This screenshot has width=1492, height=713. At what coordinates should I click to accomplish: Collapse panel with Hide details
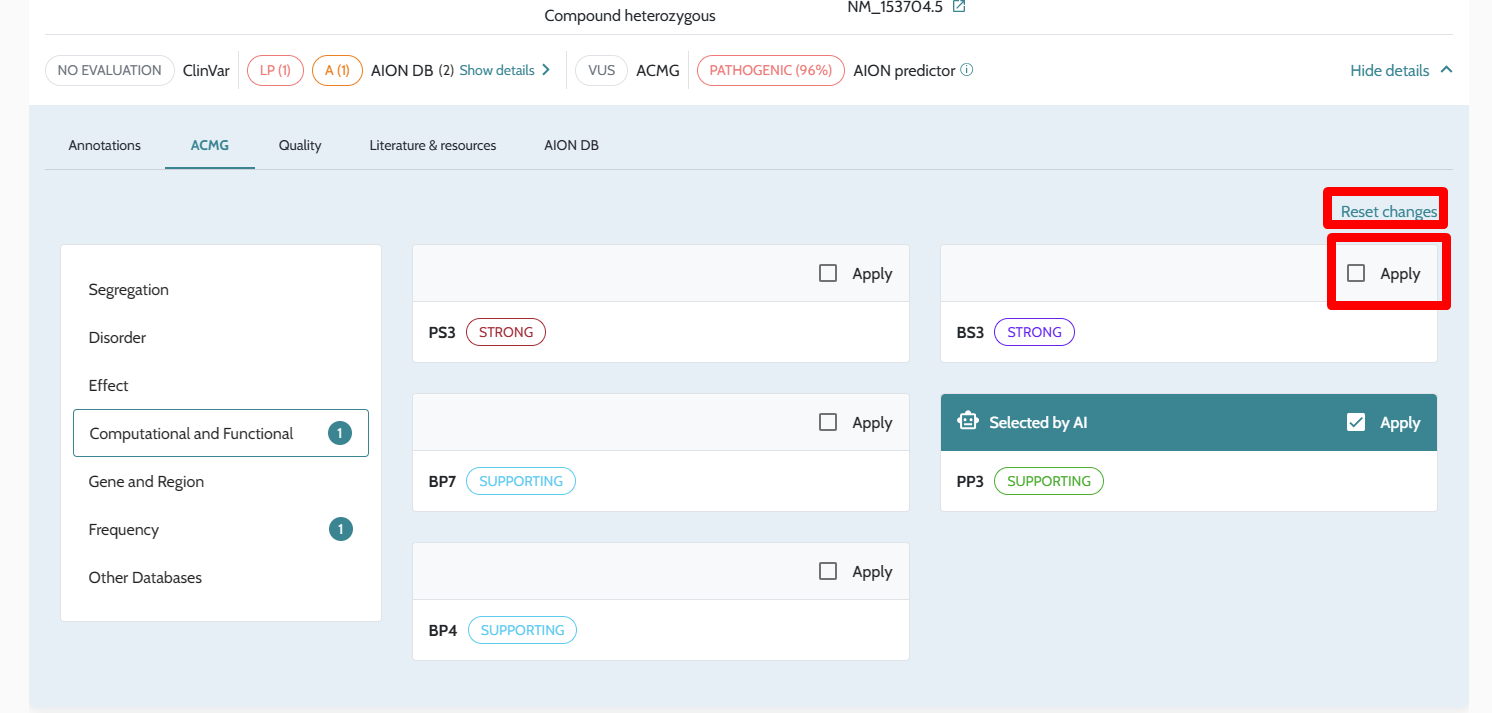click(1400, 70)
